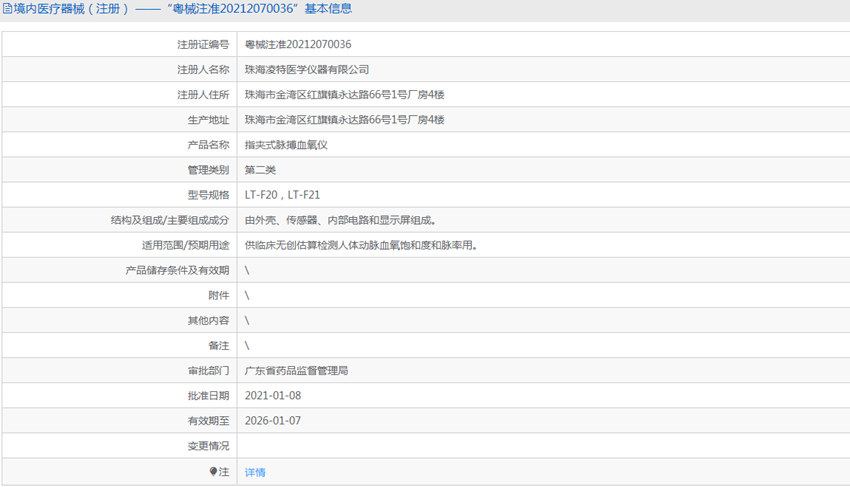
Task: Select the product name 指夹式脉搏血氧仪
Action: pyautogui.click(x=286, y=145)
